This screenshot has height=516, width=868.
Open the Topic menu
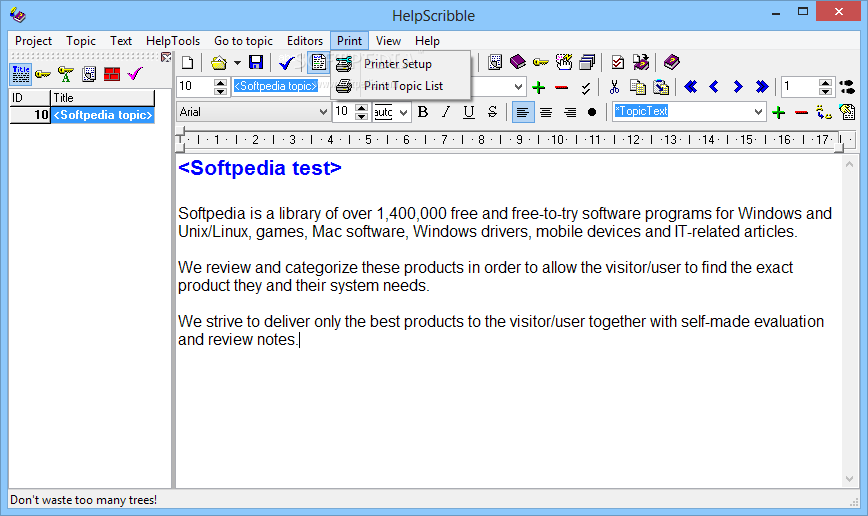click(x=81, y=41)
